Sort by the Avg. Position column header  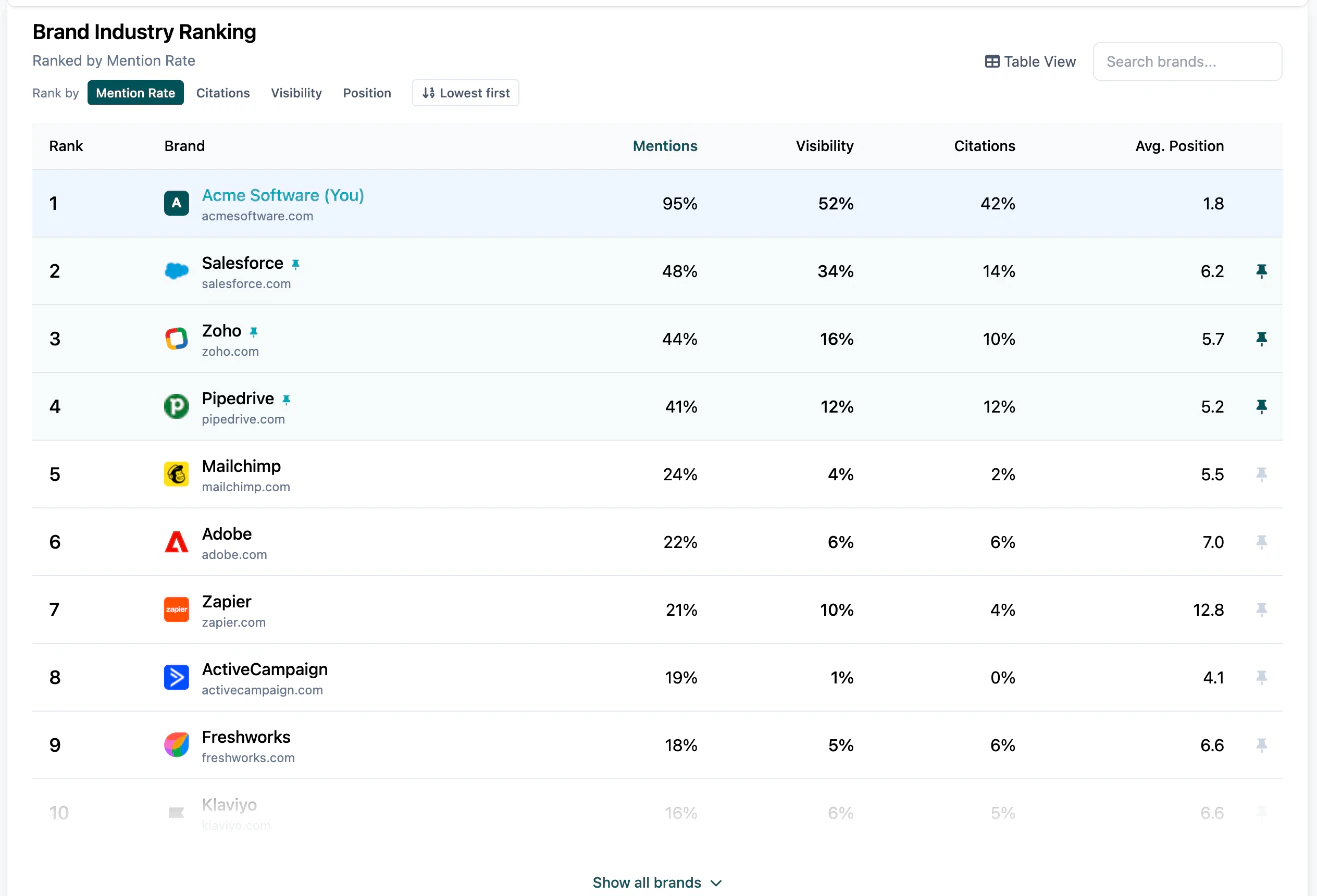click(1180, 146)
